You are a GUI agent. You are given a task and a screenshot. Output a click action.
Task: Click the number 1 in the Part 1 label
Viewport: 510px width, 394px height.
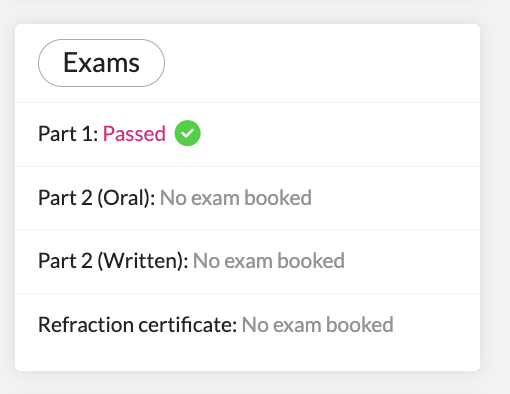[x=88, y=134]
